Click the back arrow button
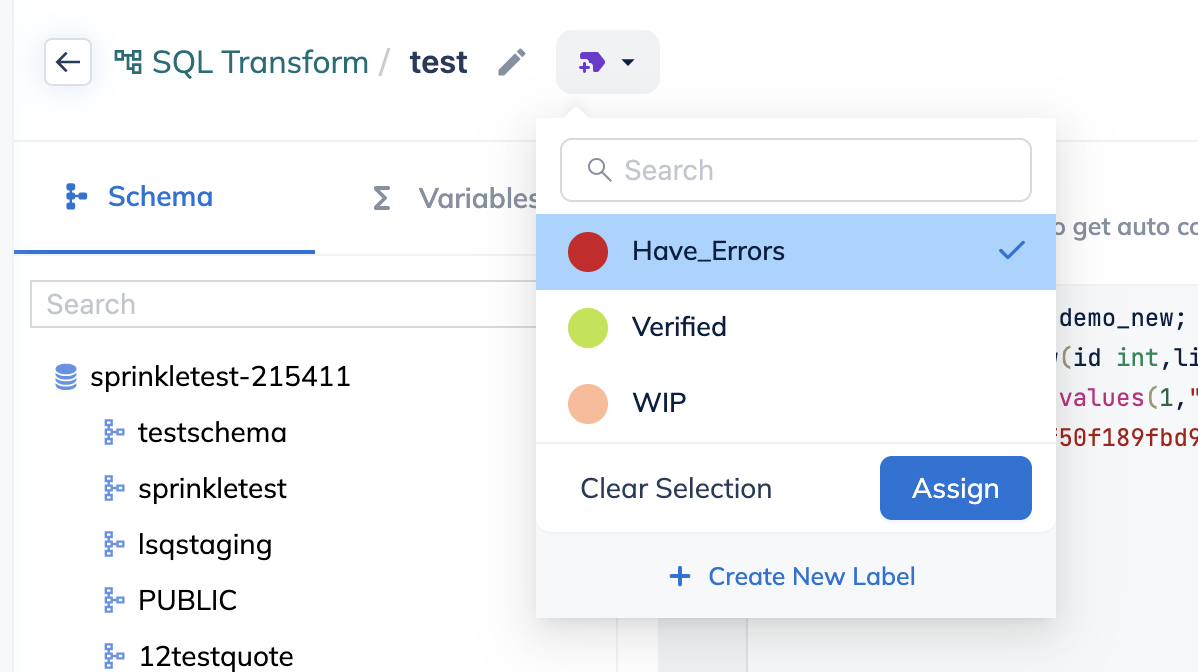Viewport: 1198px width, 672px height. (x=68, y=62)
